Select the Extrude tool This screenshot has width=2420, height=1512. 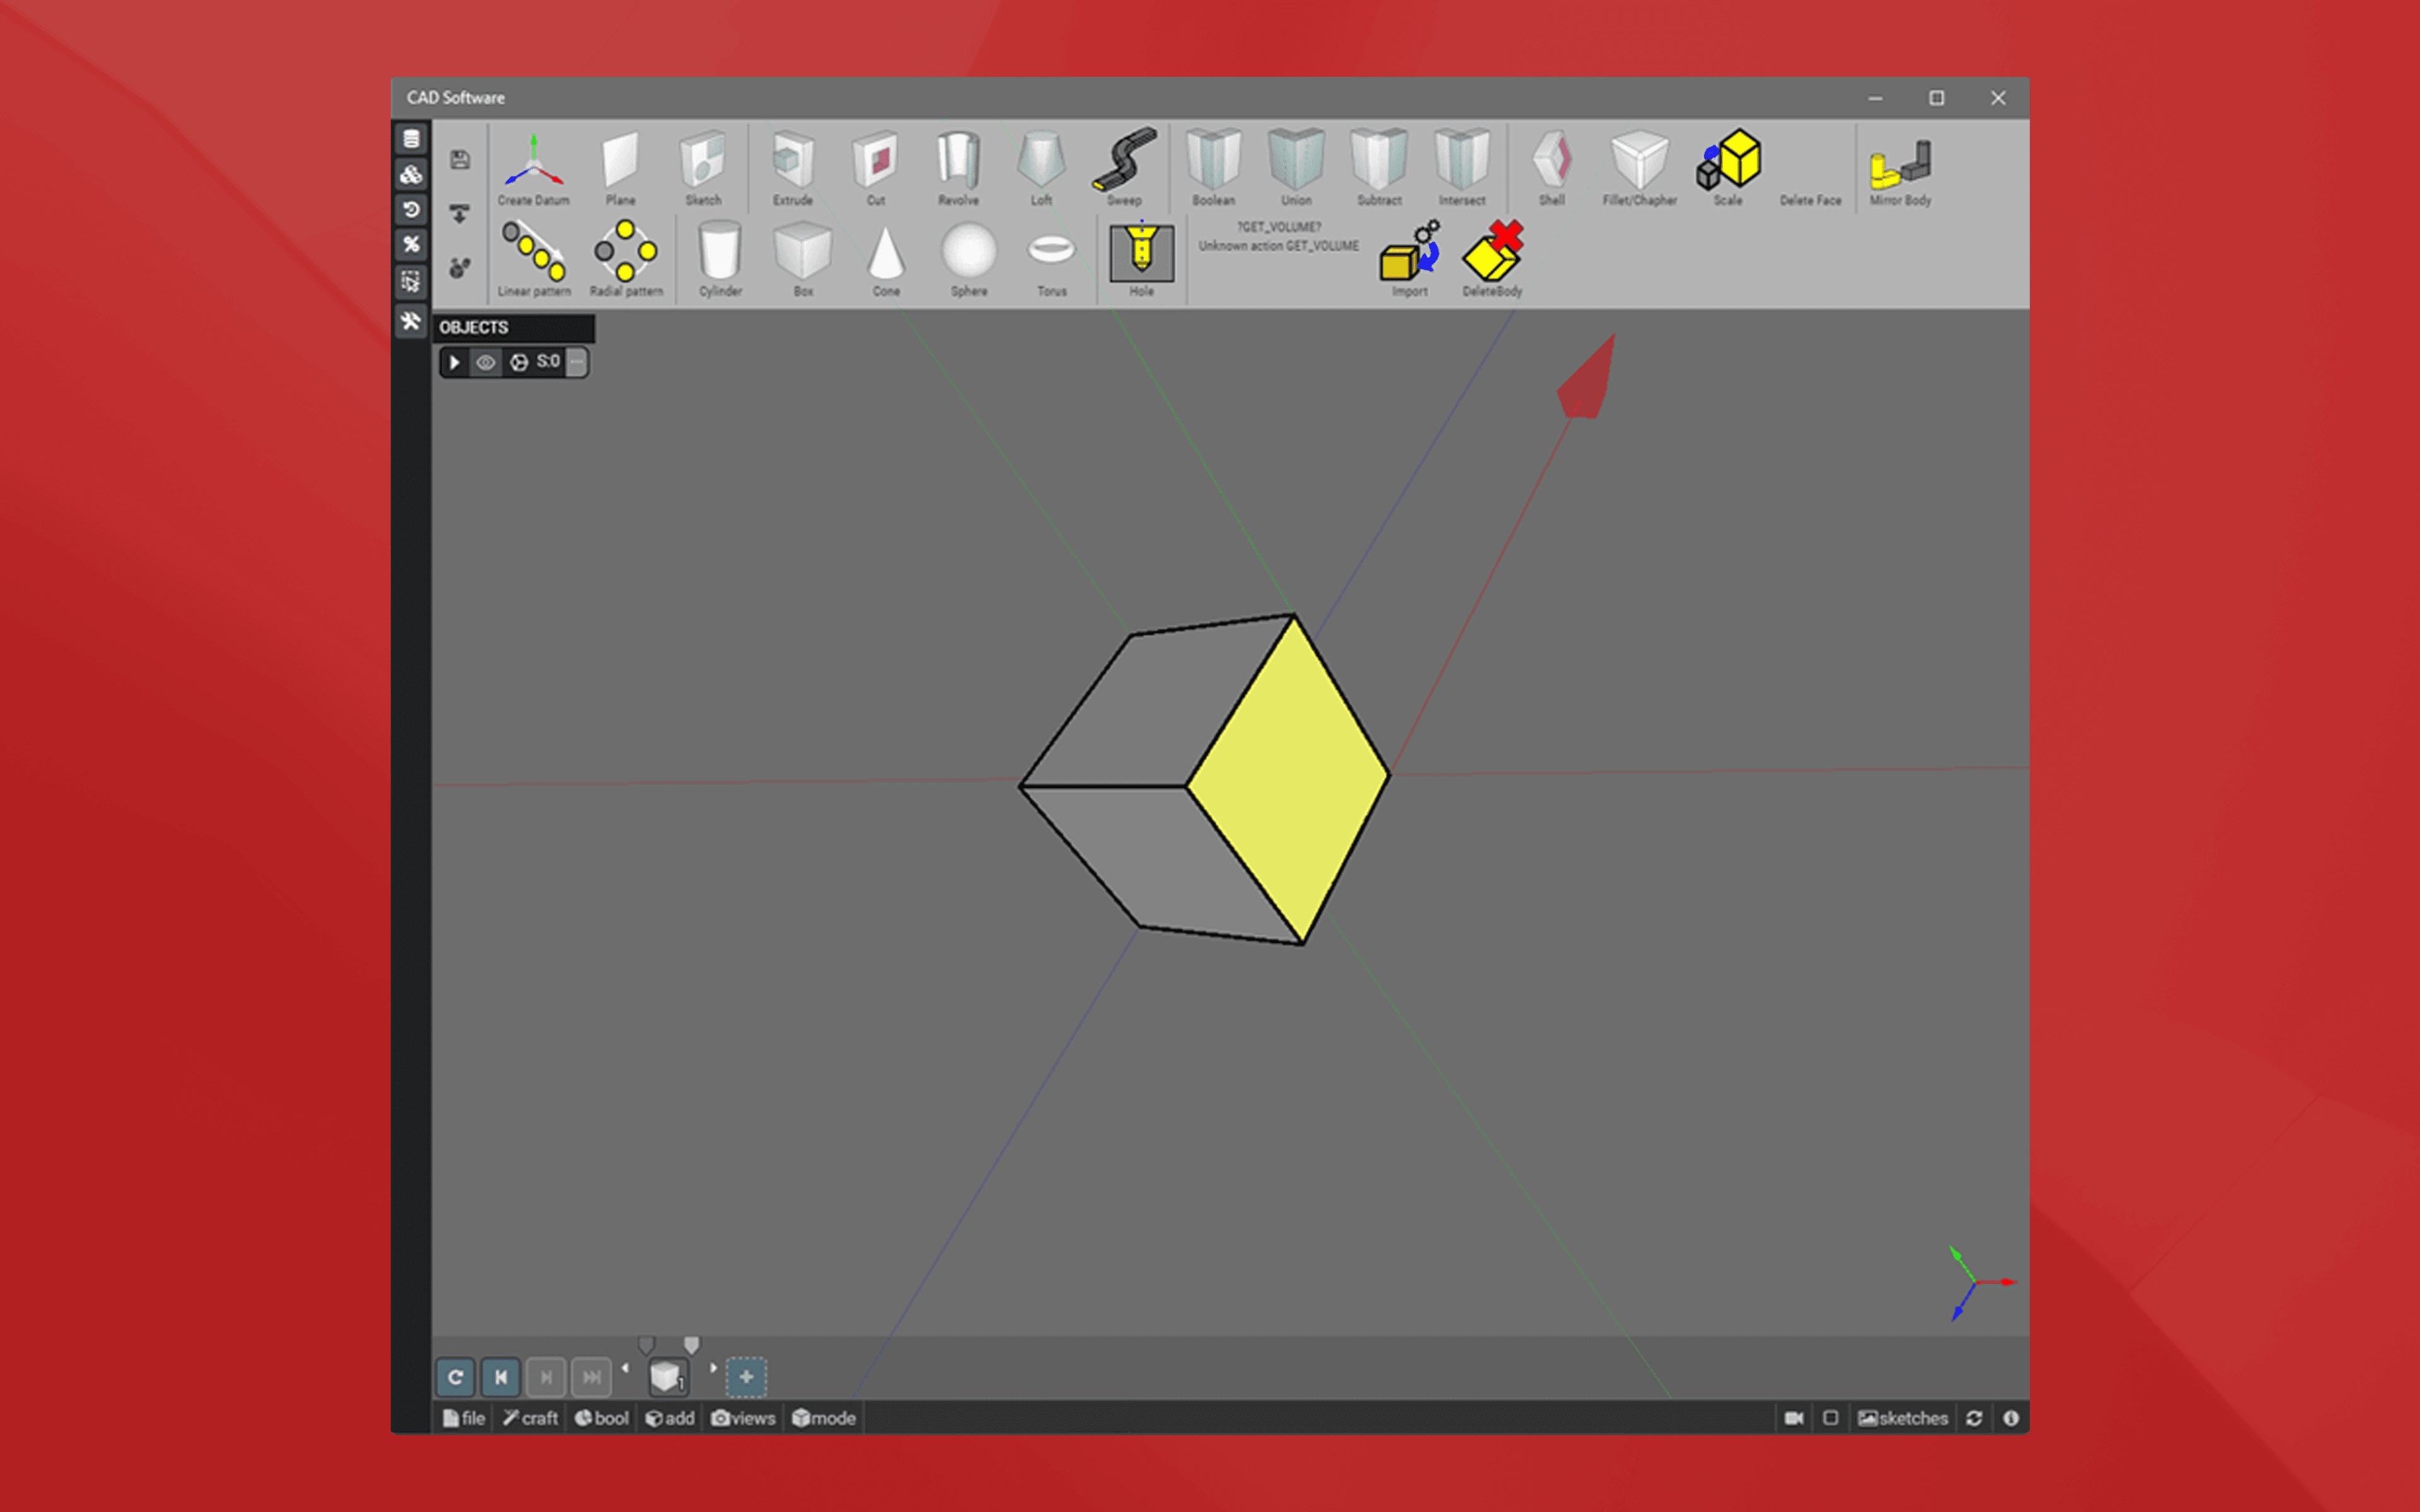[792, 165]
